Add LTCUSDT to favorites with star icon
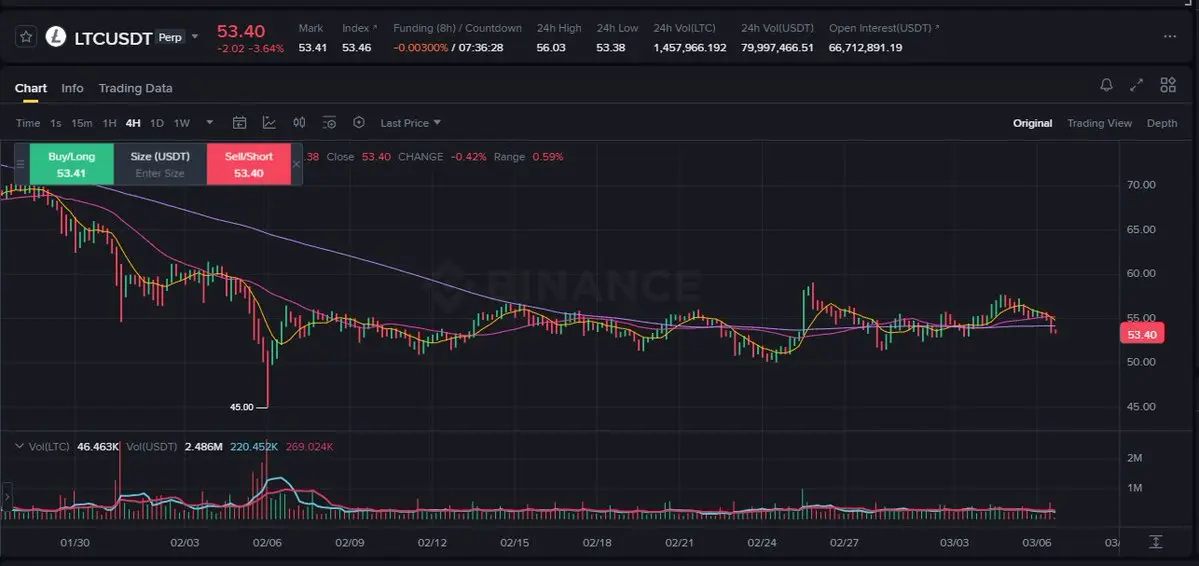Image resolution: width=1199 pixels, height=566 pixels. pos(26,37)
